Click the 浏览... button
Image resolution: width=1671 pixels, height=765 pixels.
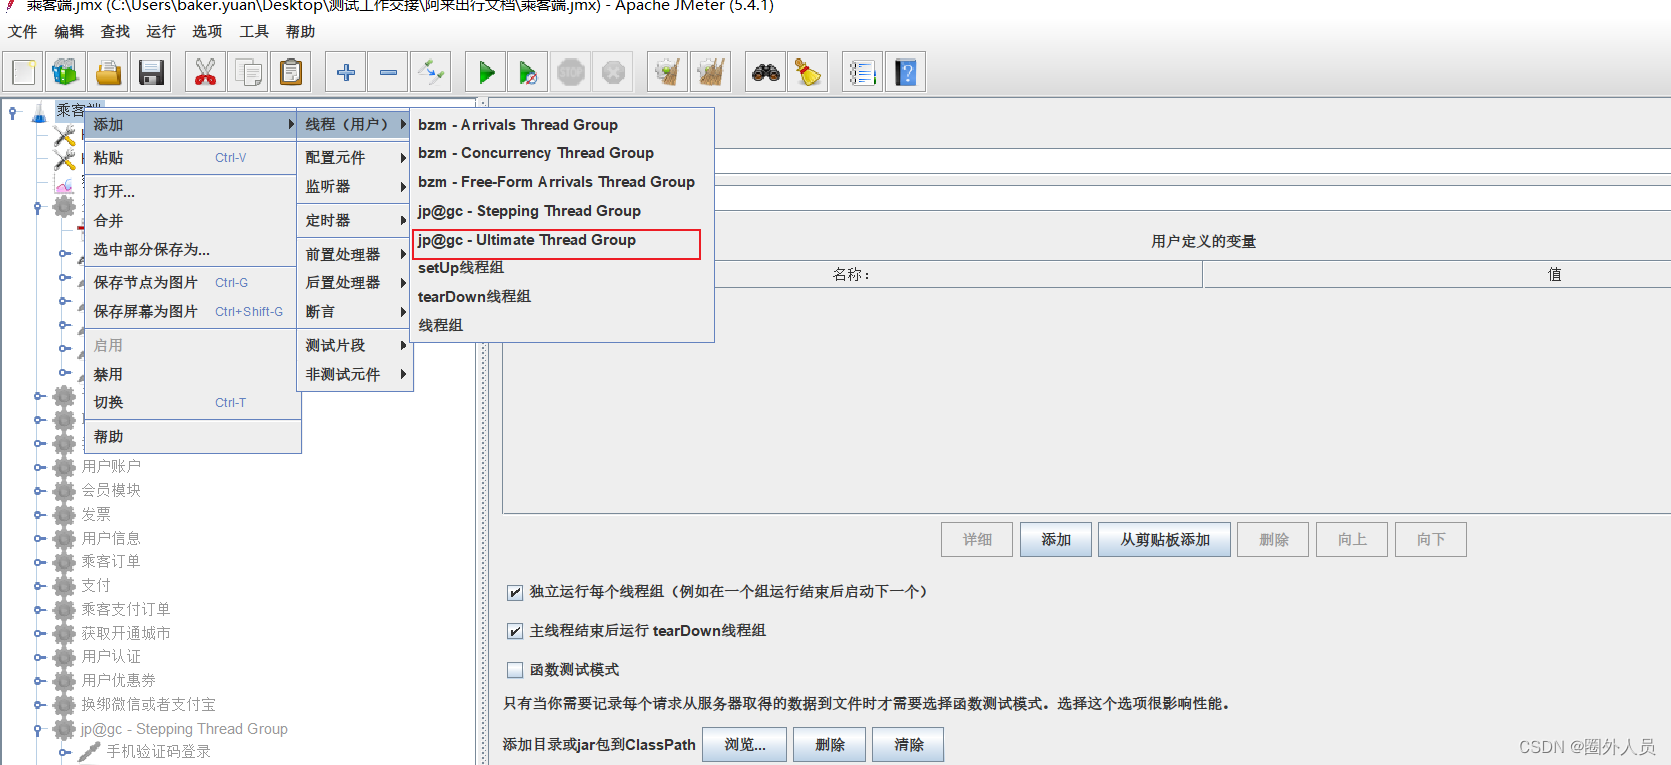(745, 745)
